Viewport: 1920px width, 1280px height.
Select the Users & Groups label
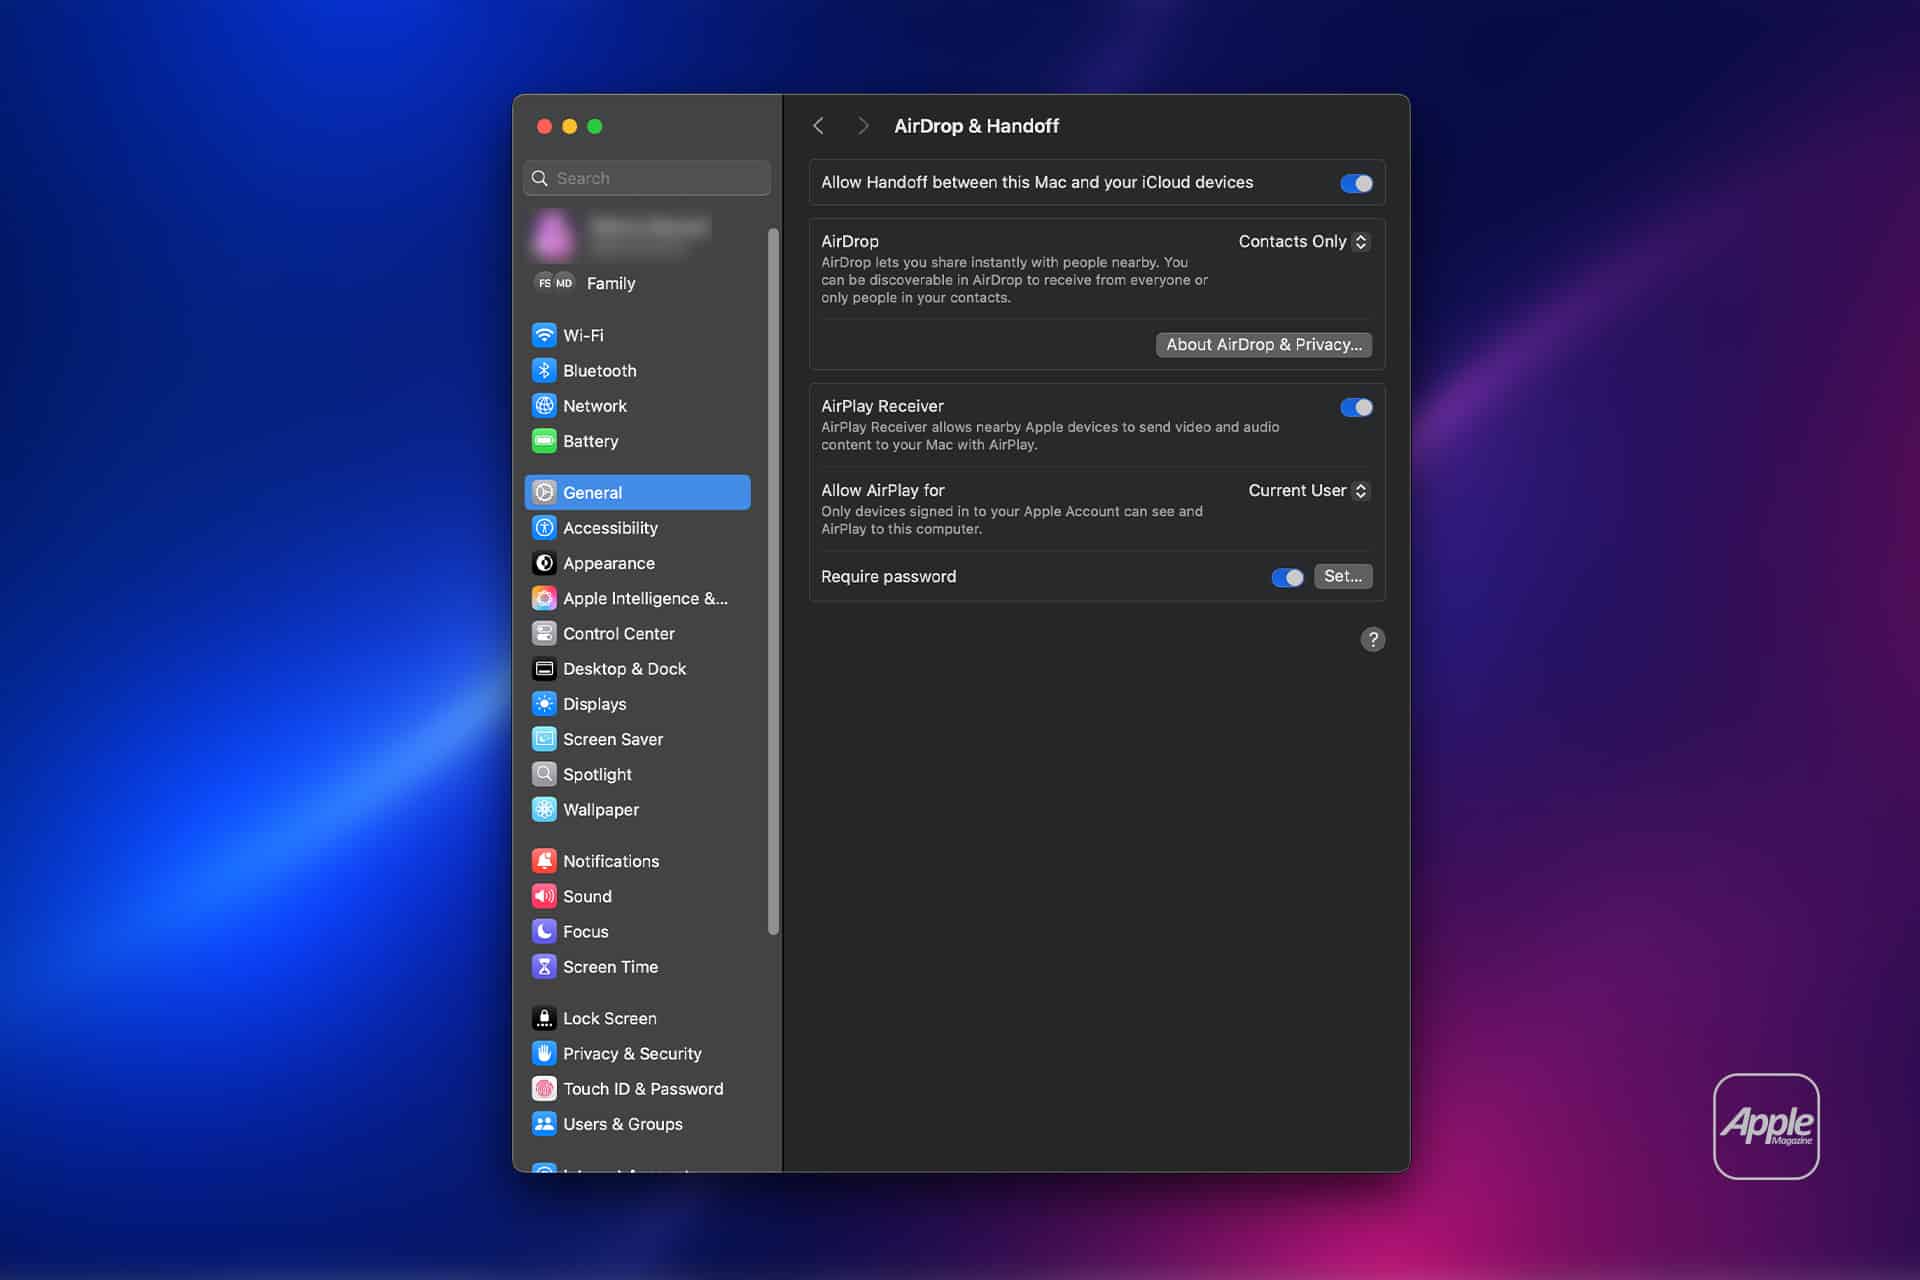[623, 1124]
